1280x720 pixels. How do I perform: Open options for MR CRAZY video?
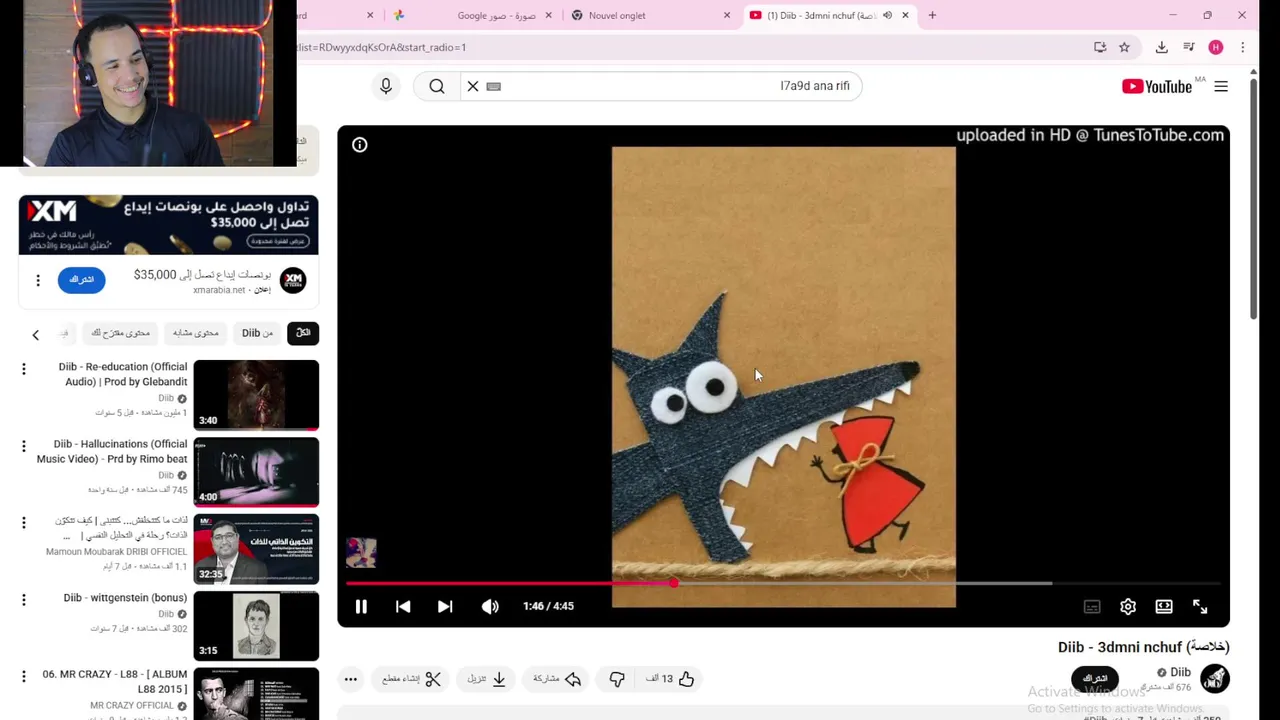click(24, 677)
